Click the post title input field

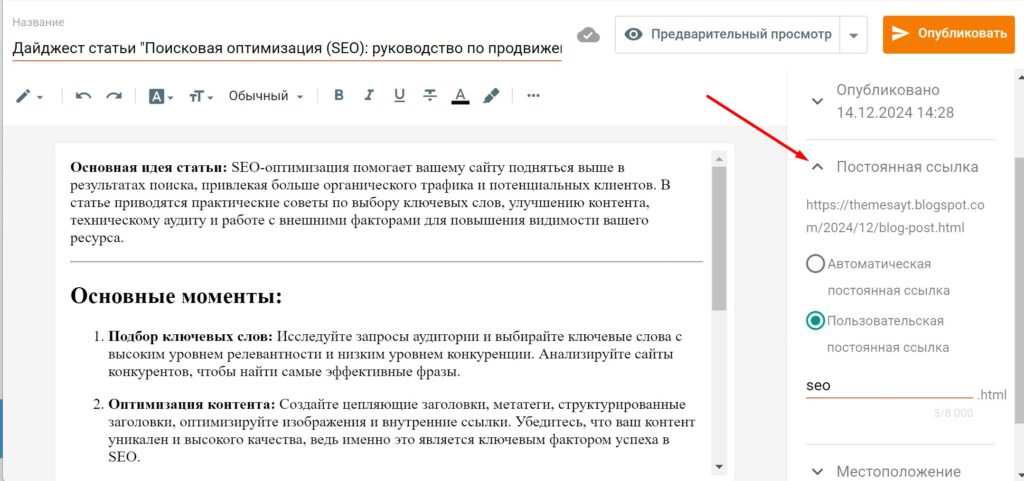pos(287,49)
